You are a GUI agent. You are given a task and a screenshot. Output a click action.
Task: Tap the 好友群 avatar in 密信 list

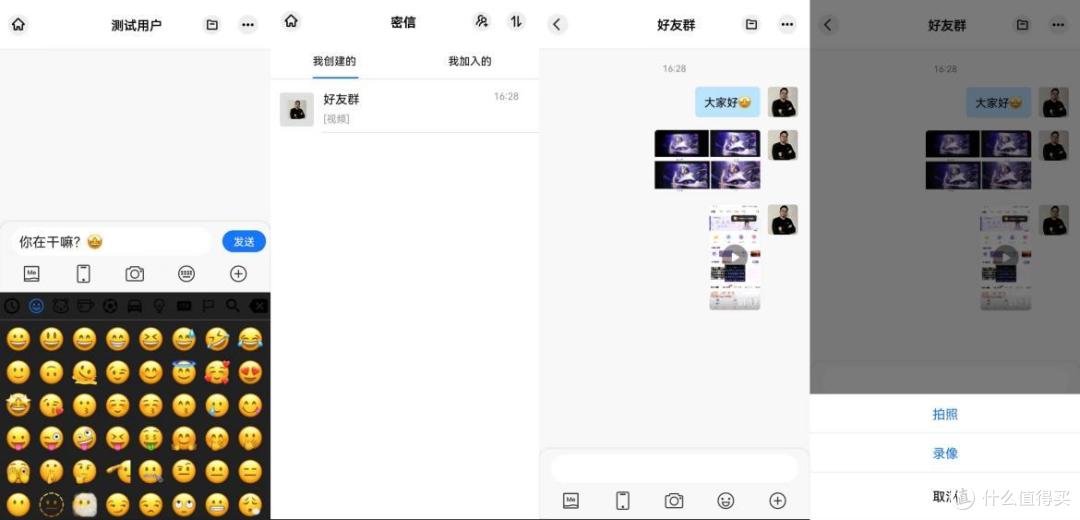297,110
